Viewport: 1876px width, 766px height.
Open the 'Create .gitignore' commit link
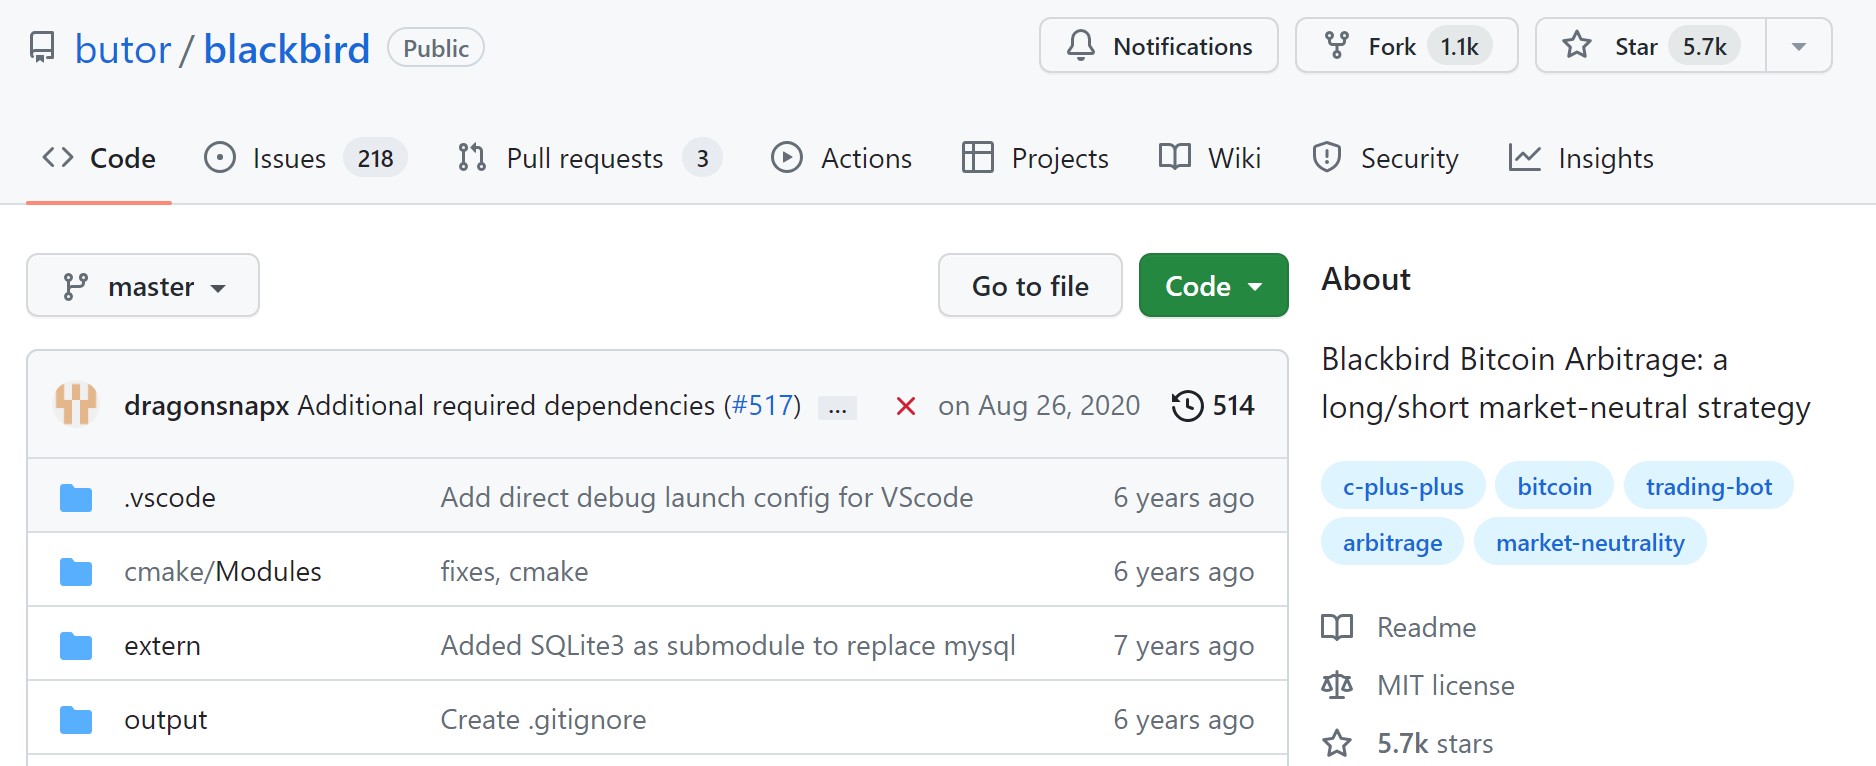(x=543, y=719)
